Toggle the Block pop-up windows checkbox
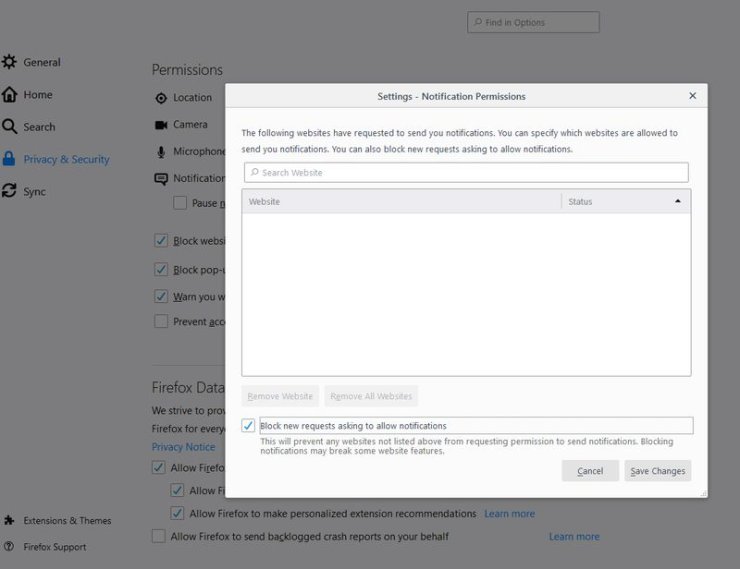 click(161, 269)
